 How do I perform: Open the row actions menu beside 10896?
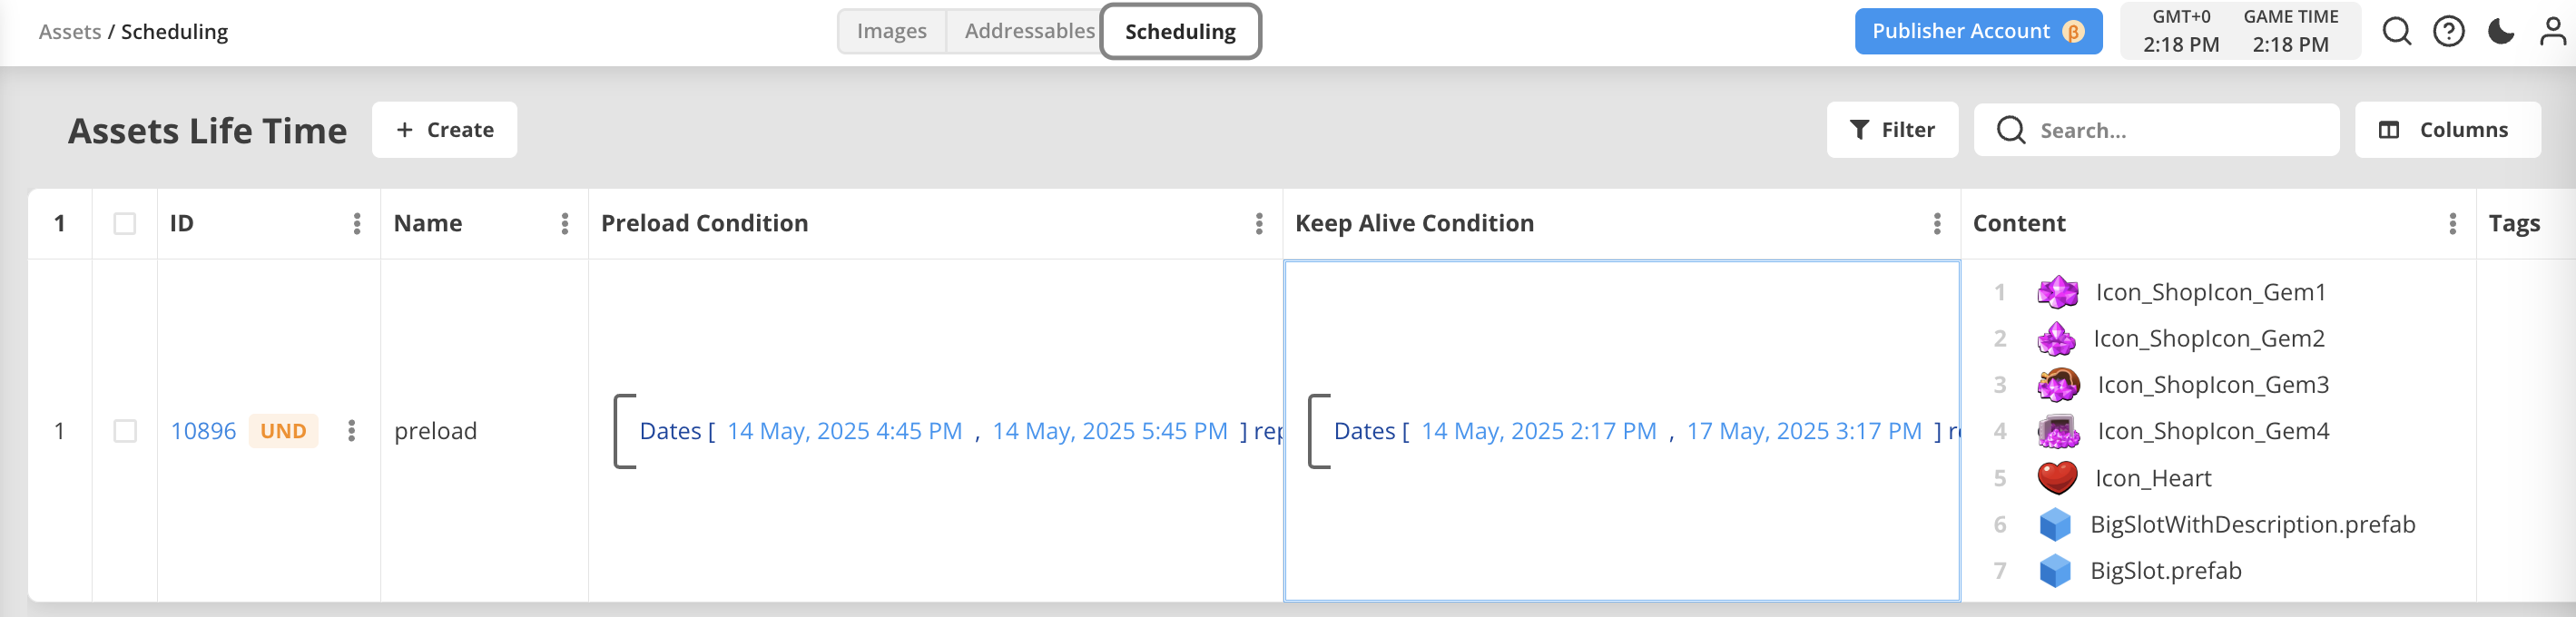[x=352, y=431]
